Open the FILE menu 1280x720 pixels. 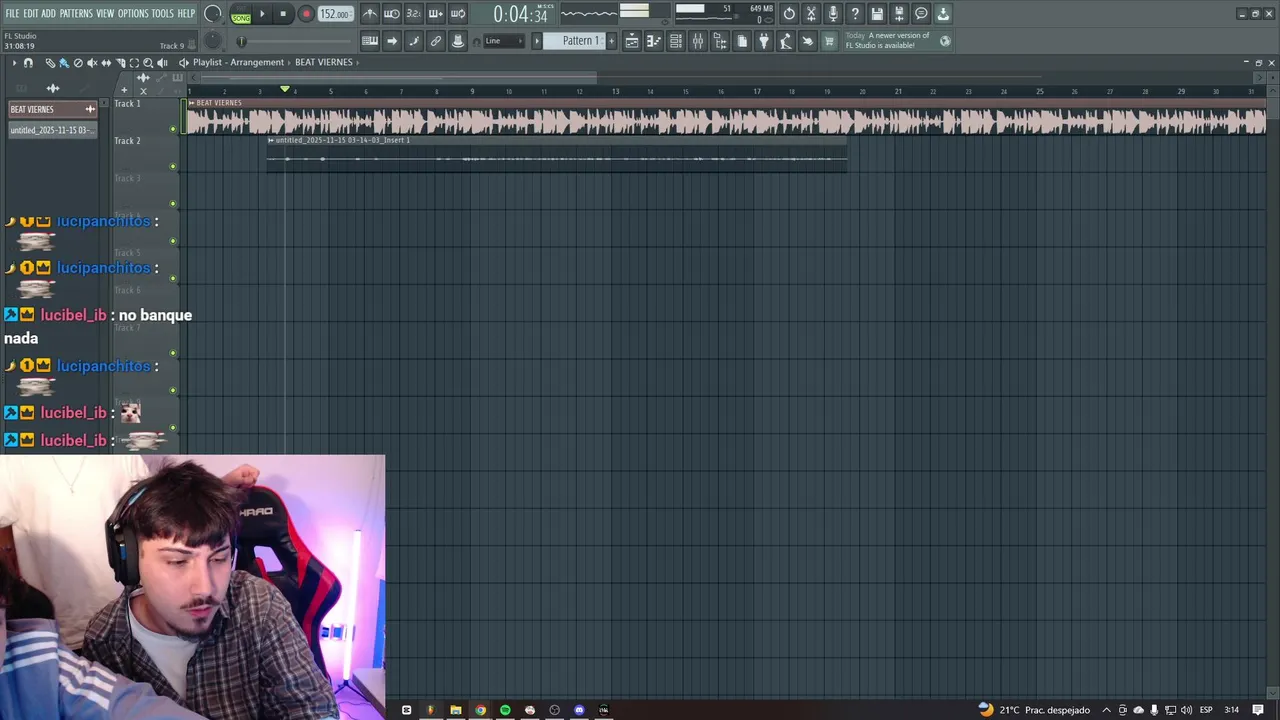12,14
